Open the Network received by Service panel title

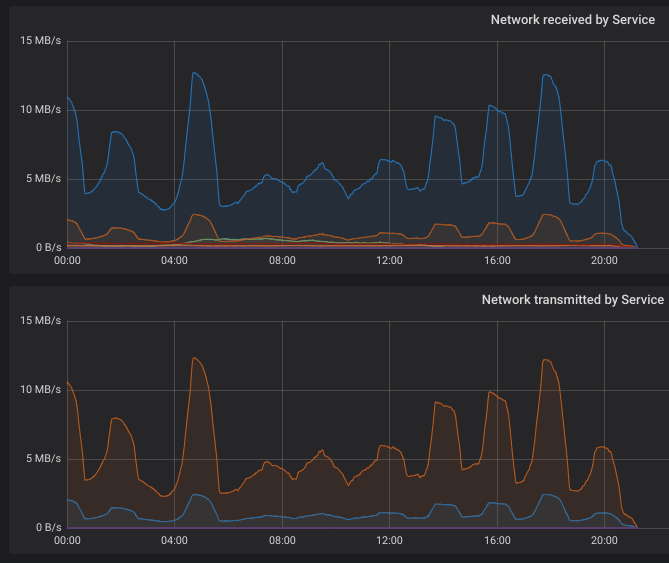pos(573,20)
